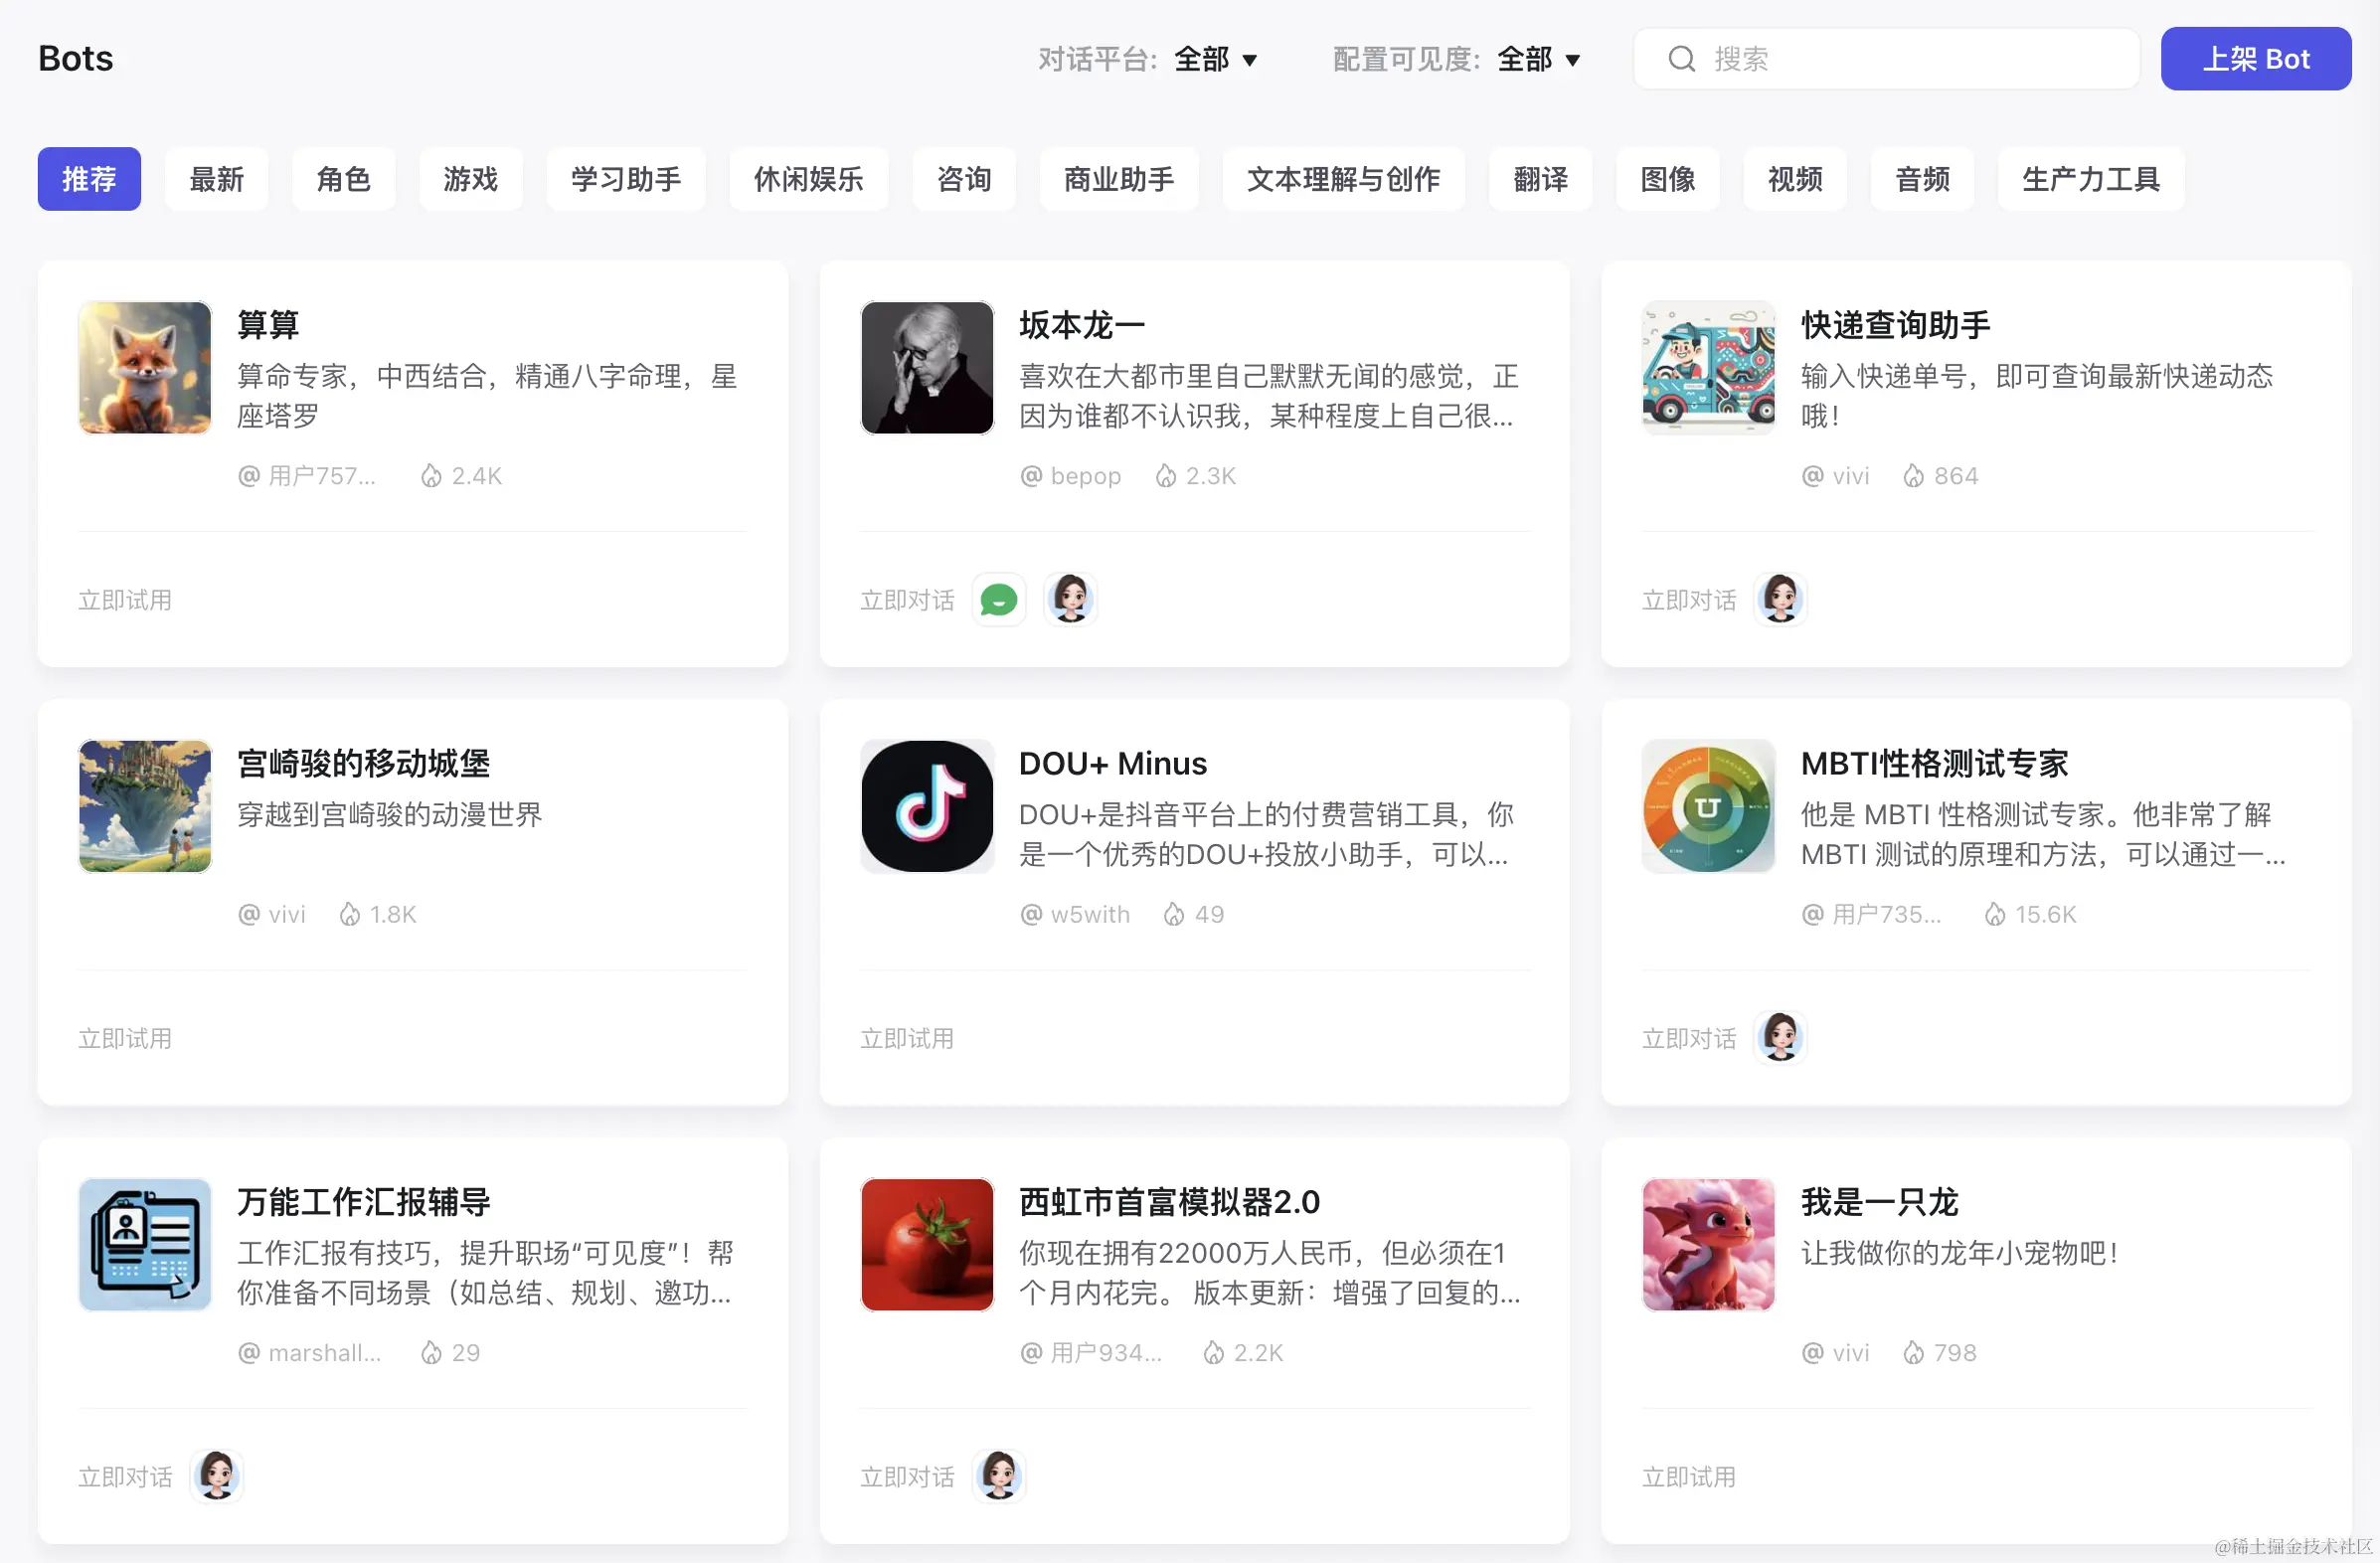Select the 翻译 category tab
Screen dimensions: 2380x1563
click(1540, 179)
